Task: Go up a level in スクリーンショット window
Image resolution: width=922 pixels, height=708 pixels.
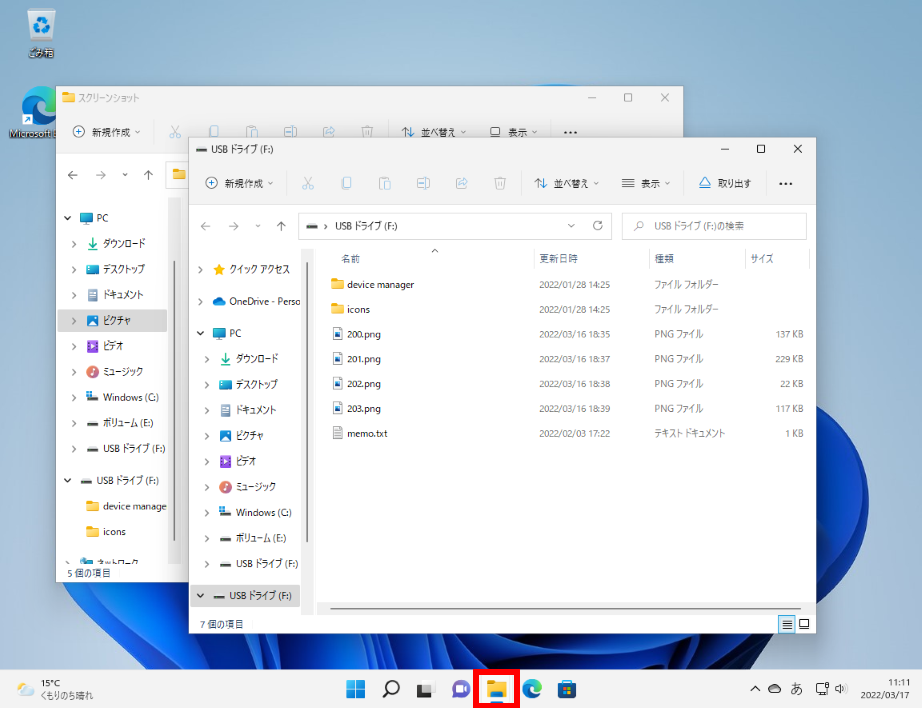Action: click(148, 175)
